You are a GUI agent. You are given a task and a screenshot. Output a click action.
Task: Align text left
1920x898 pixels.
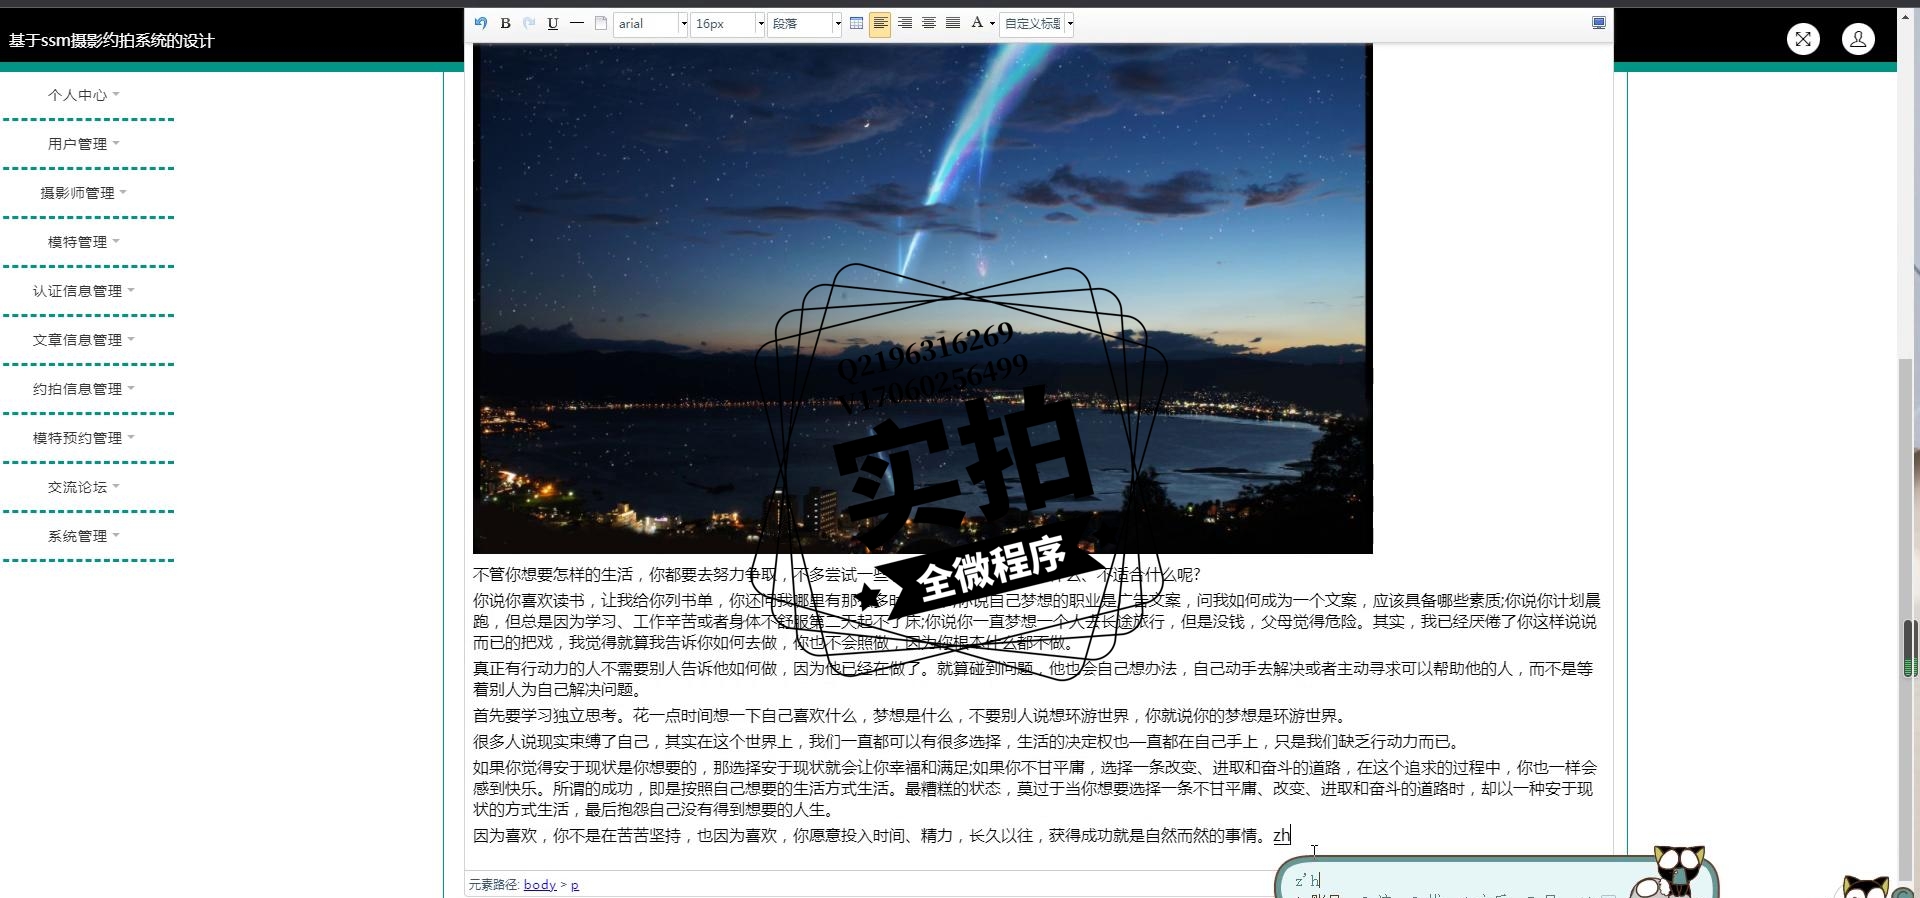coord(880,23)
